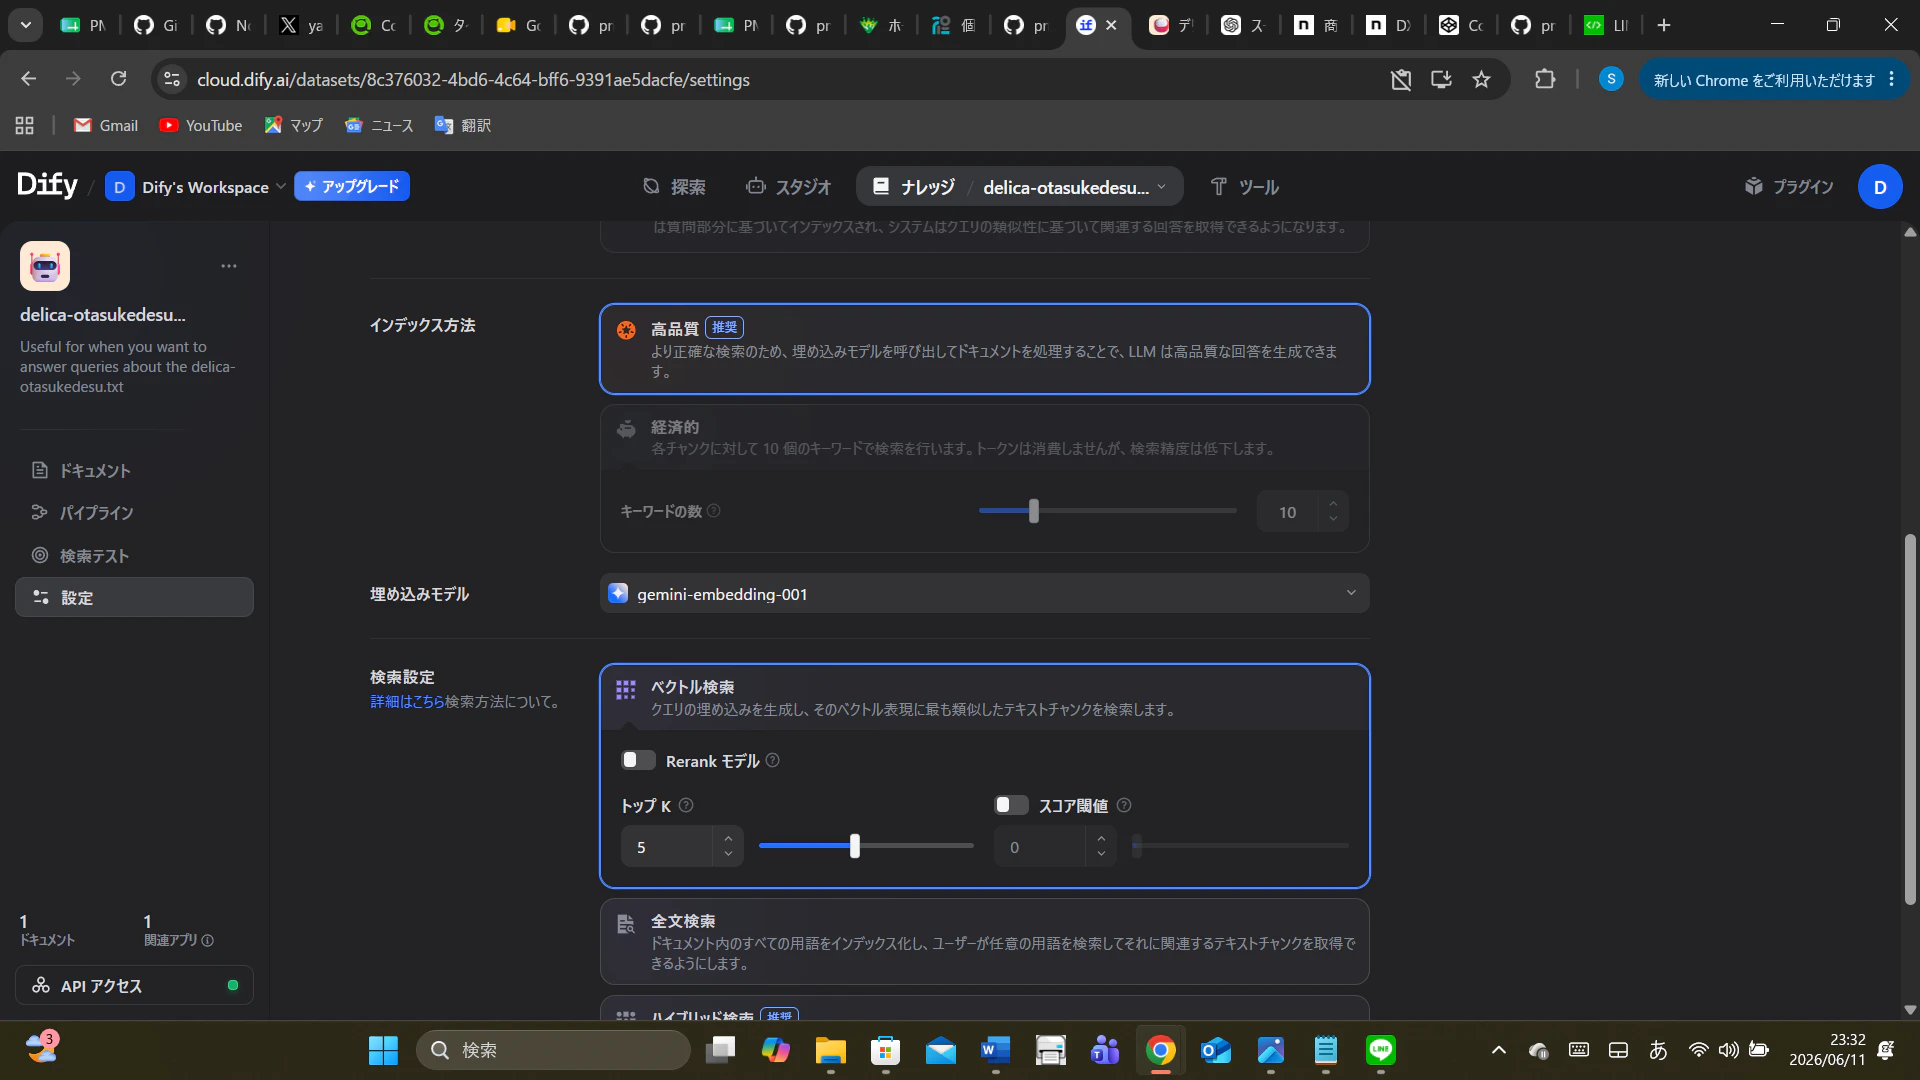Open the Gmail bookmark

pyautogui.click(x=106, y=126)
